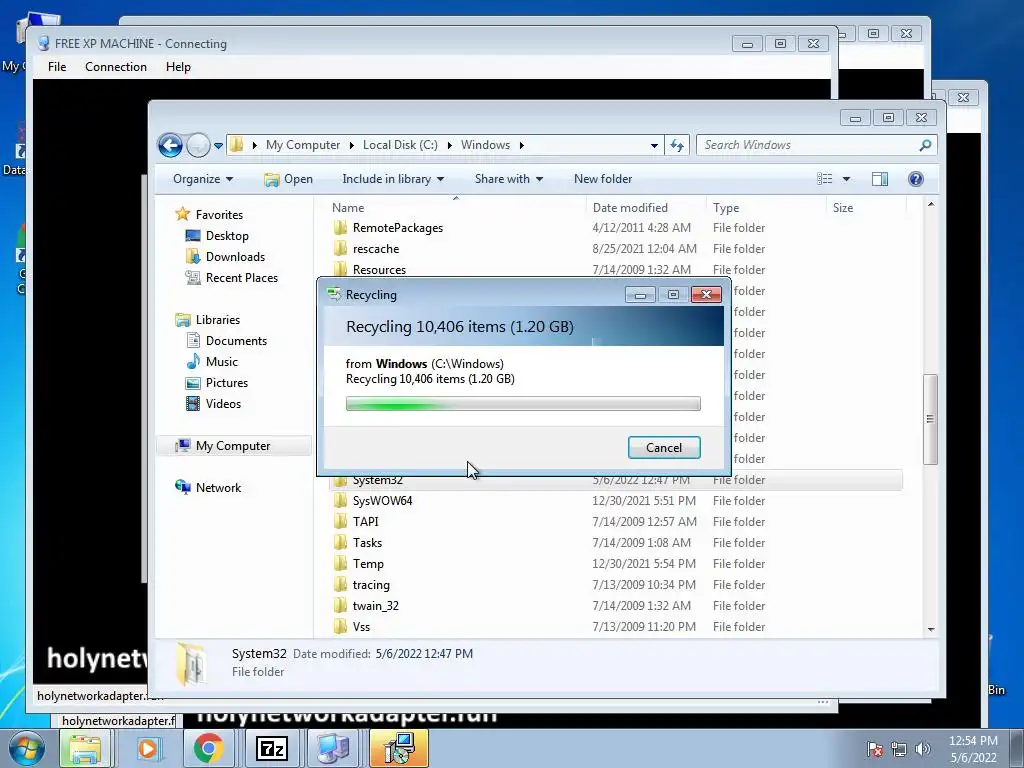
Task: Click Local Disk (C:) breadcrumb
Action: point(400,145)
